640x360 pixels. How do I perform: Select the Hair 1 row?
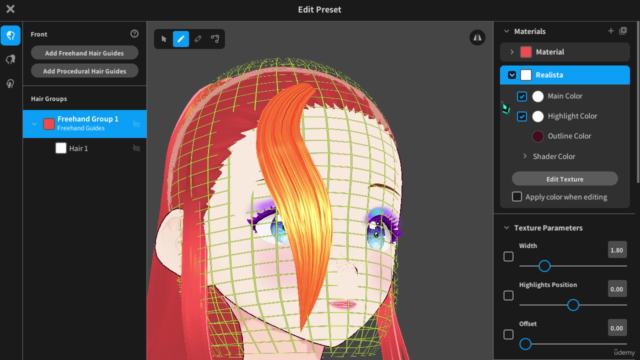click(84, 148)
